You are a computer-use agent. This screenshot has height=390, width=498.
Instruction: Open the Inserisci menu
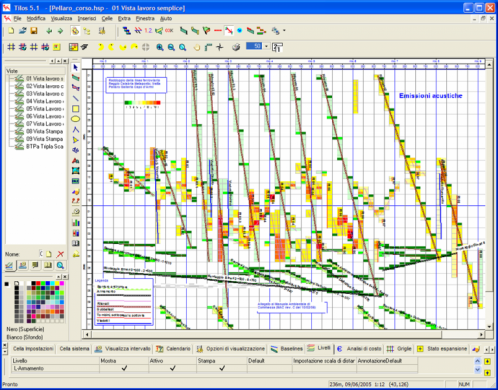(87, 19)
